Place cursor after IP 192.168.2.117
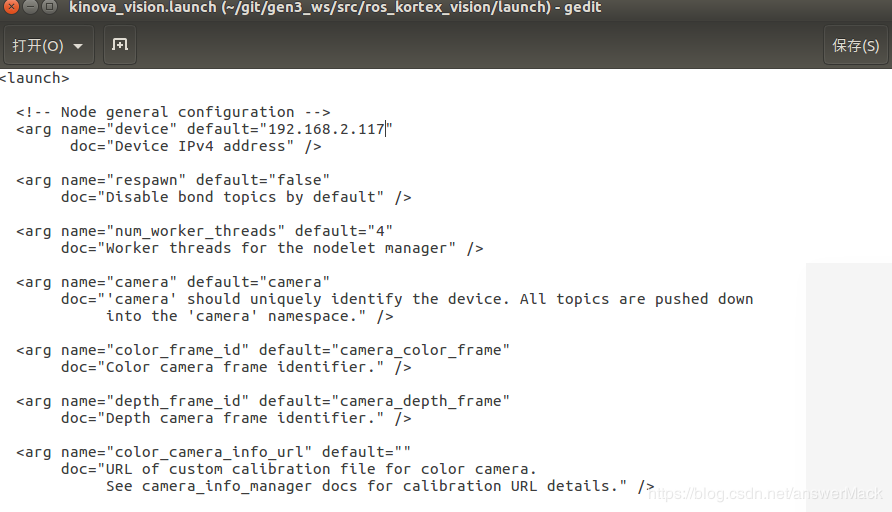This screenshot has width=892, height=512. click(386, 129)
